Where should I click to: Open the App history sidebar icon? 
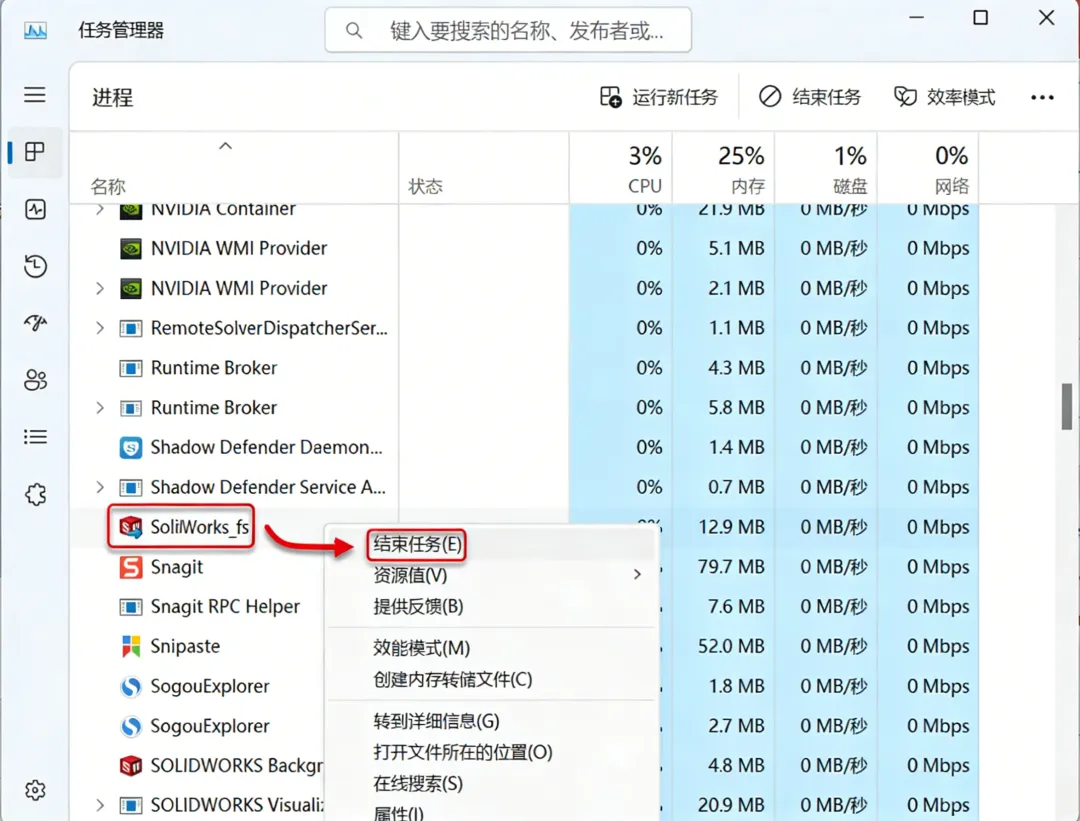coord(35,266)
